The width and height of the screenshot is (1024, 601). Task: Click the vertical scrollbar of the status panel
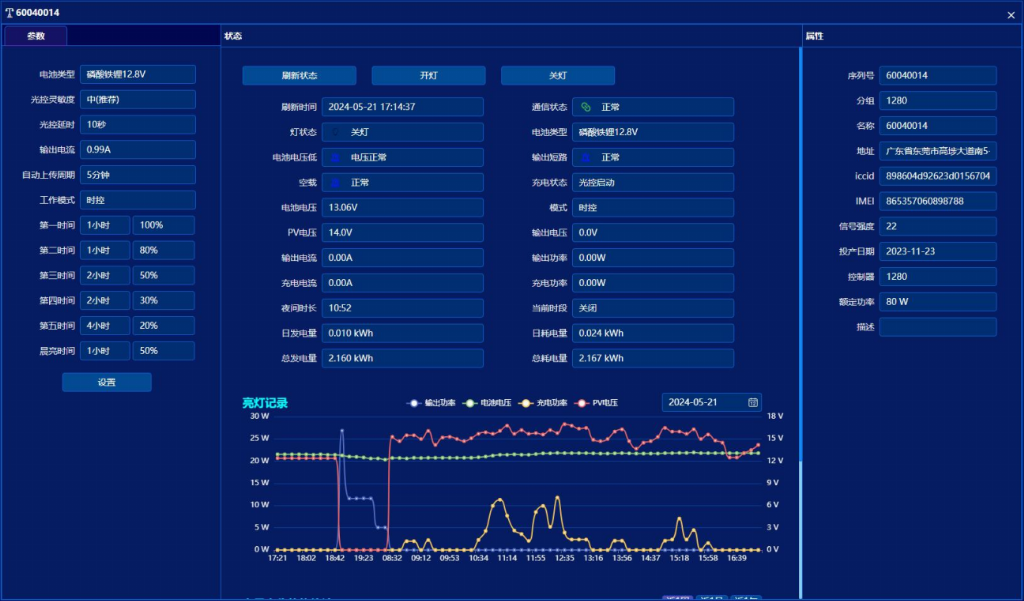pyautogui.click(x=799, y=300)
